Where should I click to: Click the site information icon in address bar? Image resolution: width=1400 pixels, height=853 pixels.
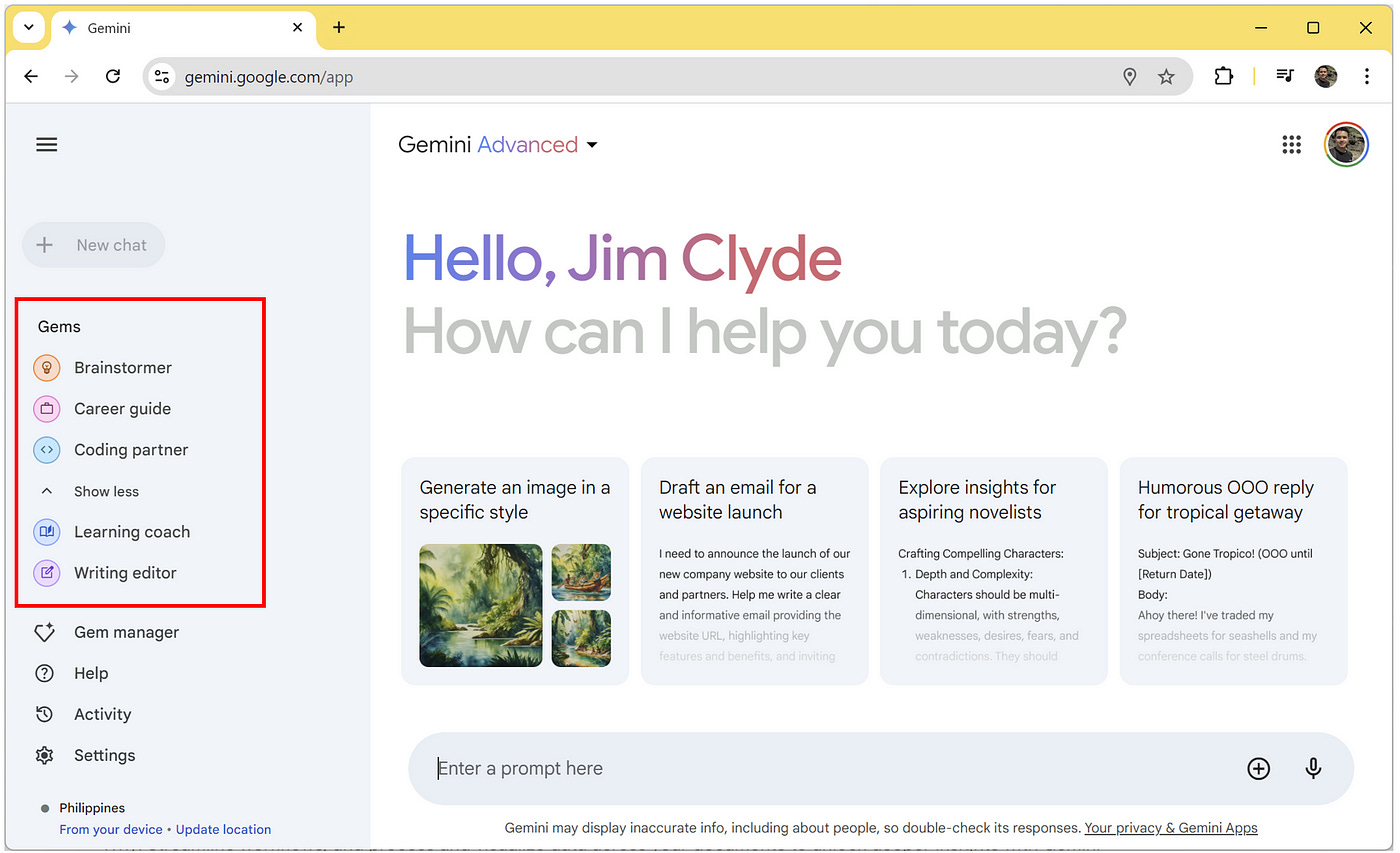(x=163, y=77)
